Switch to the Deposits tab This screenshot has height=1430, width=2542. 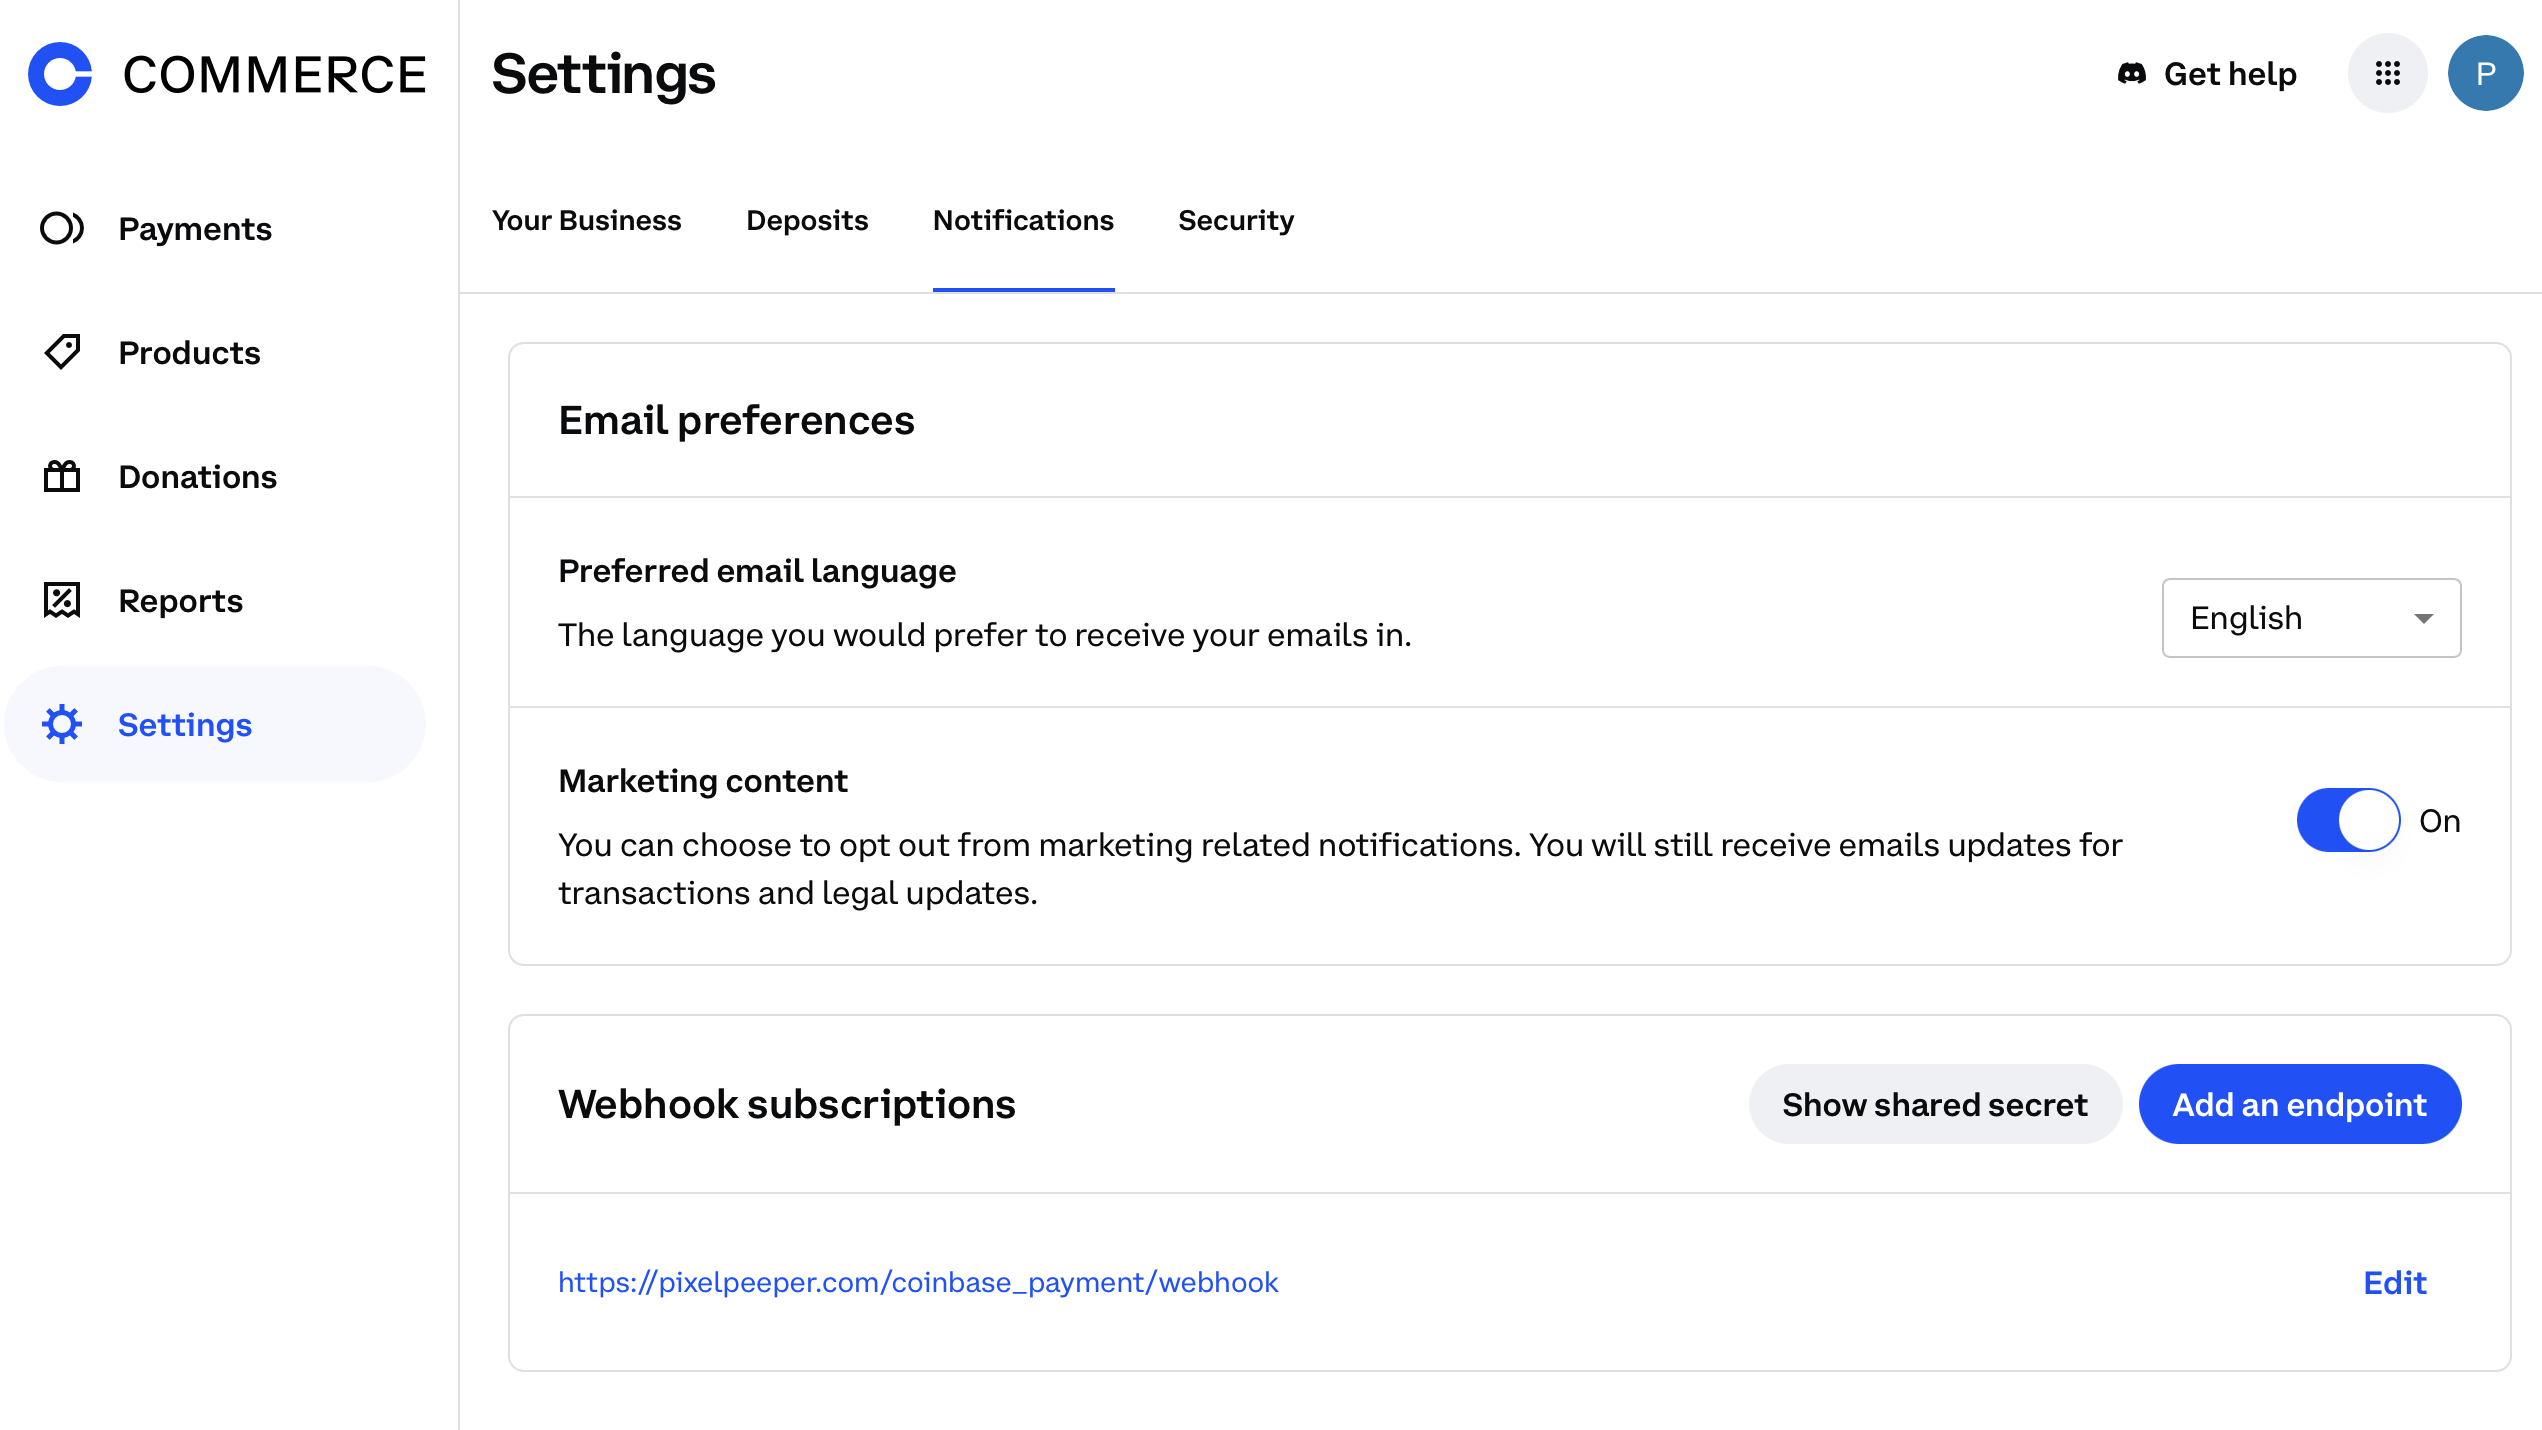(x=807, y=220)
